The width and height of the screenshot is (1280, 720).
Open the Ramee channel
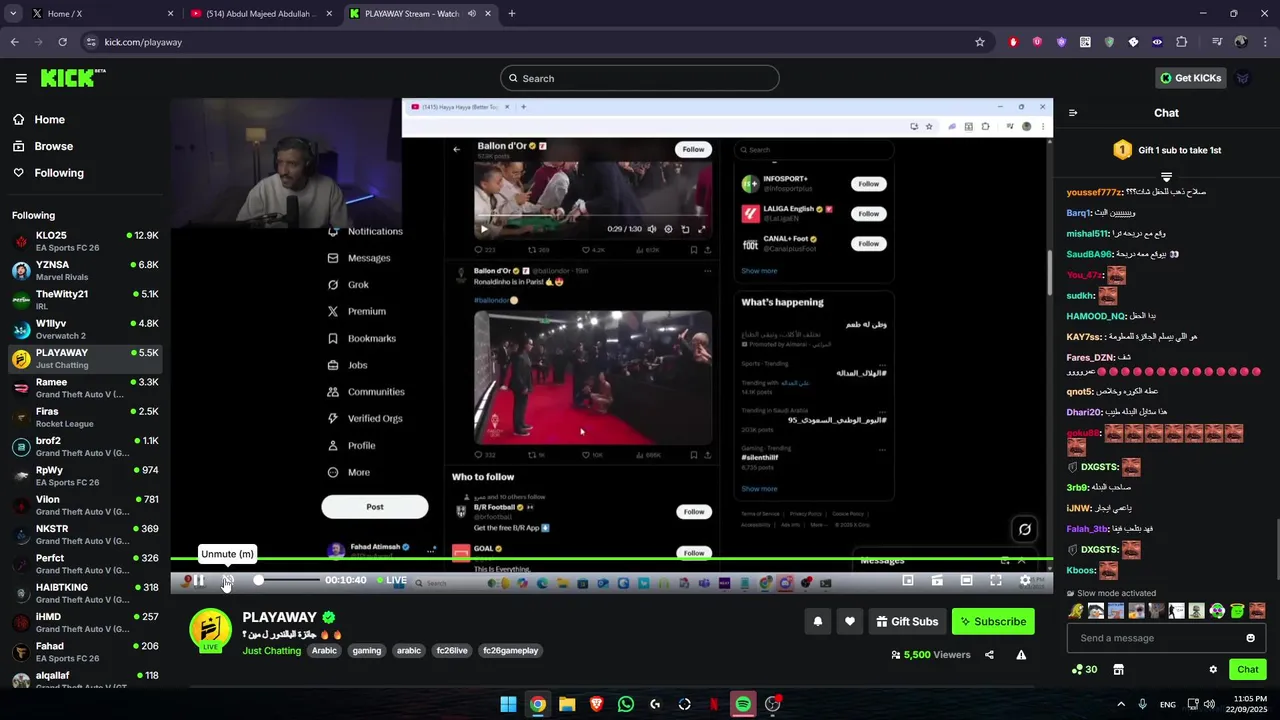coord(85,388)
